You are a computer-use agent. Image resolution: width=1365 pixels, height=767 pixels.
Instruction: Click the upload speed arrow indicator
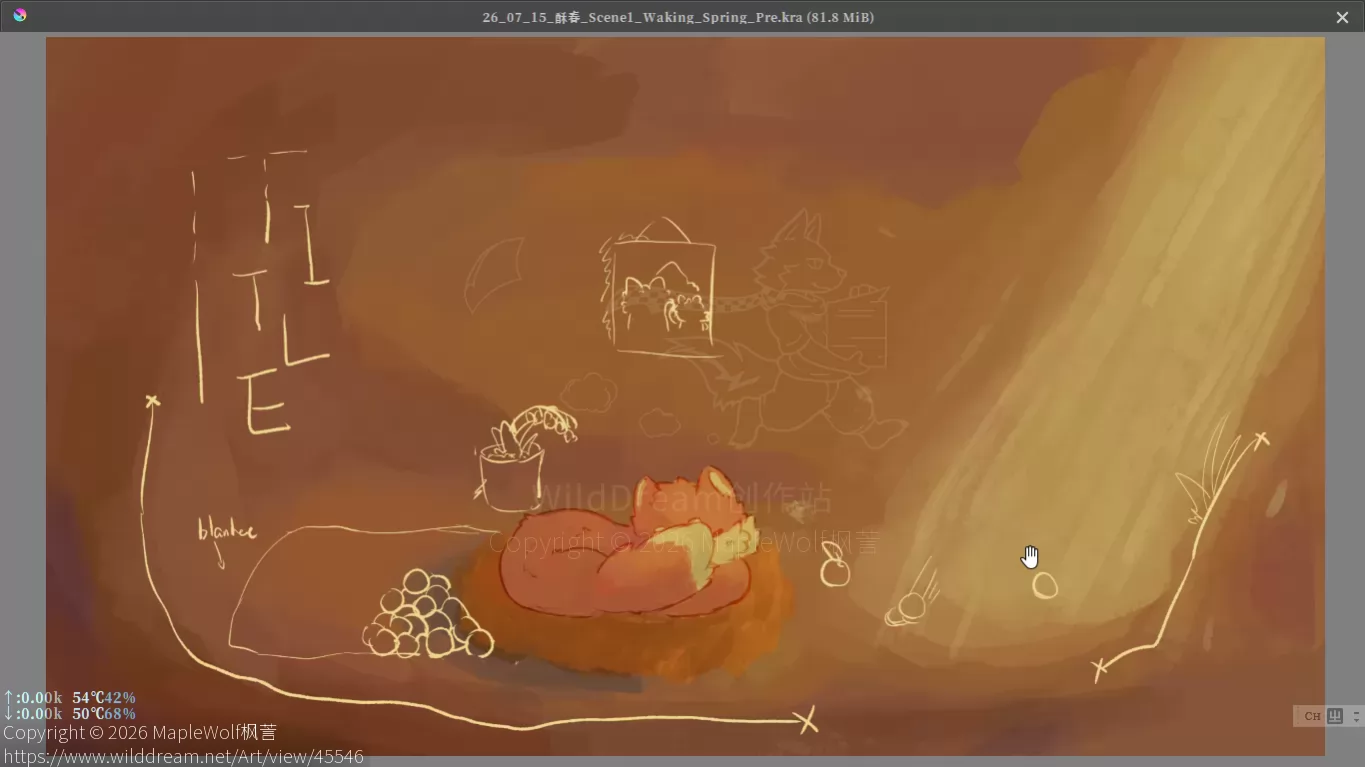8,697
